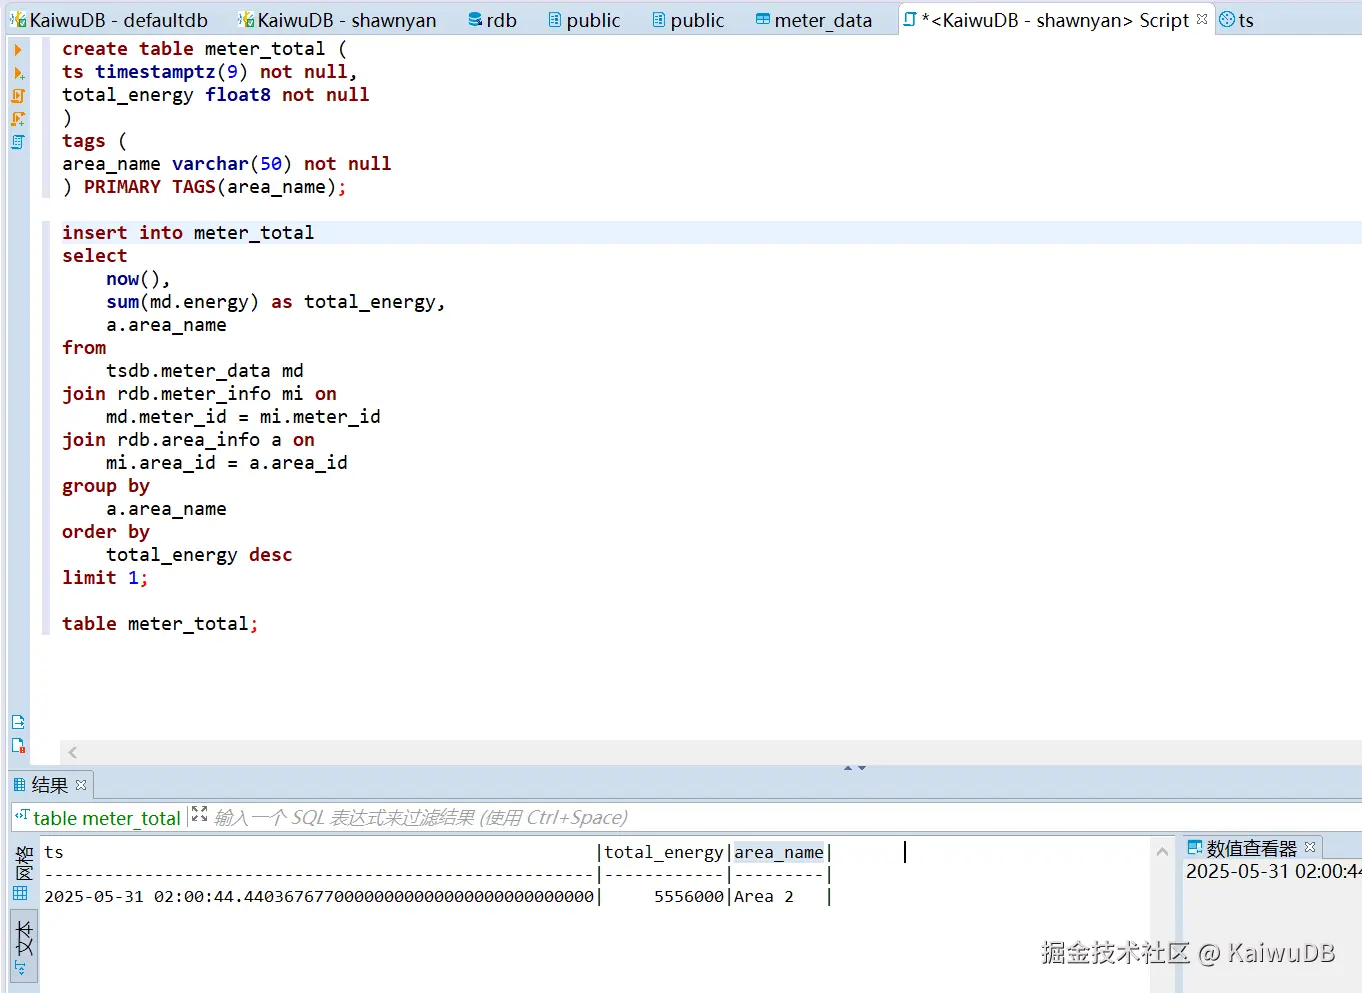Open the KaiwuDB - shawnyan tab
The image size is (1362, 993).
[338, 20]
